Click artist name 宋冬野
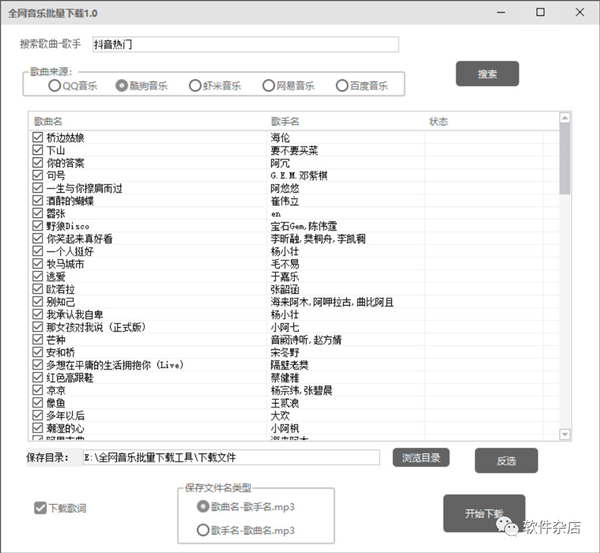This screenshot has height=553, width=600. tap(285, 352)
